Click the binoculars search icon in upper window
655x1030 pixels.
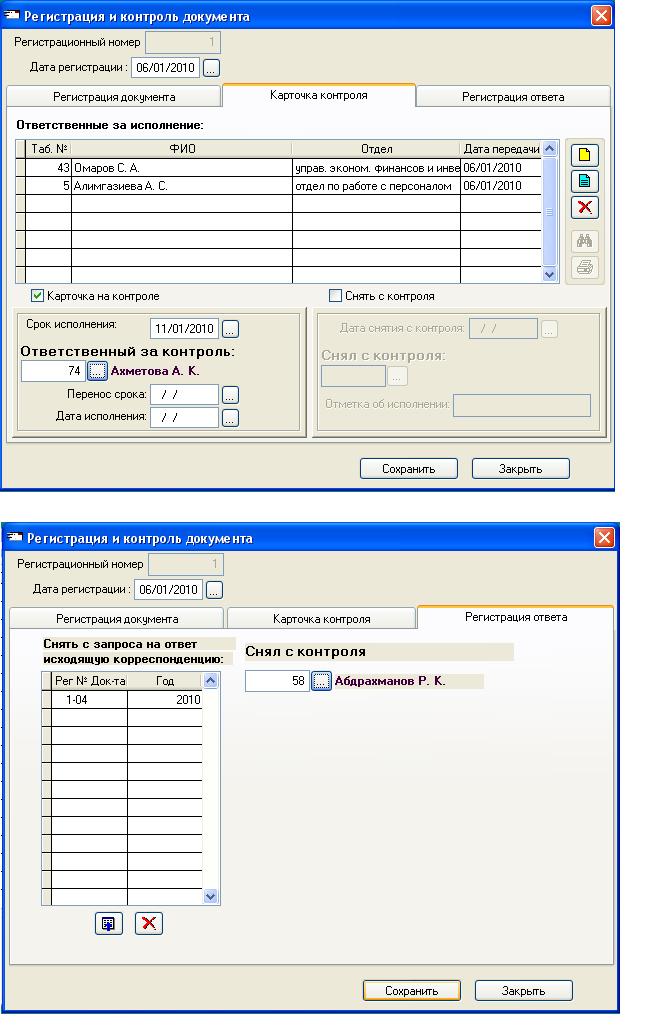coord(584,241)
